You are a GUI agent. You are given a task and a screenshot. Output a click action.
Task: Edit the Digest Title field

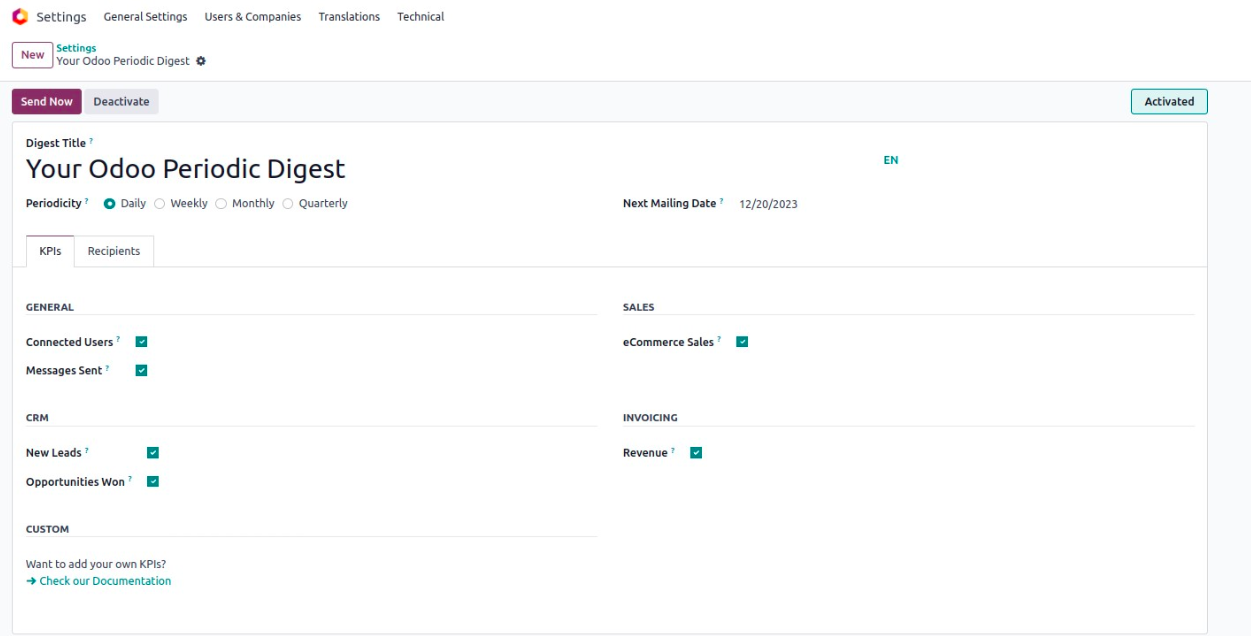point(450,169)
